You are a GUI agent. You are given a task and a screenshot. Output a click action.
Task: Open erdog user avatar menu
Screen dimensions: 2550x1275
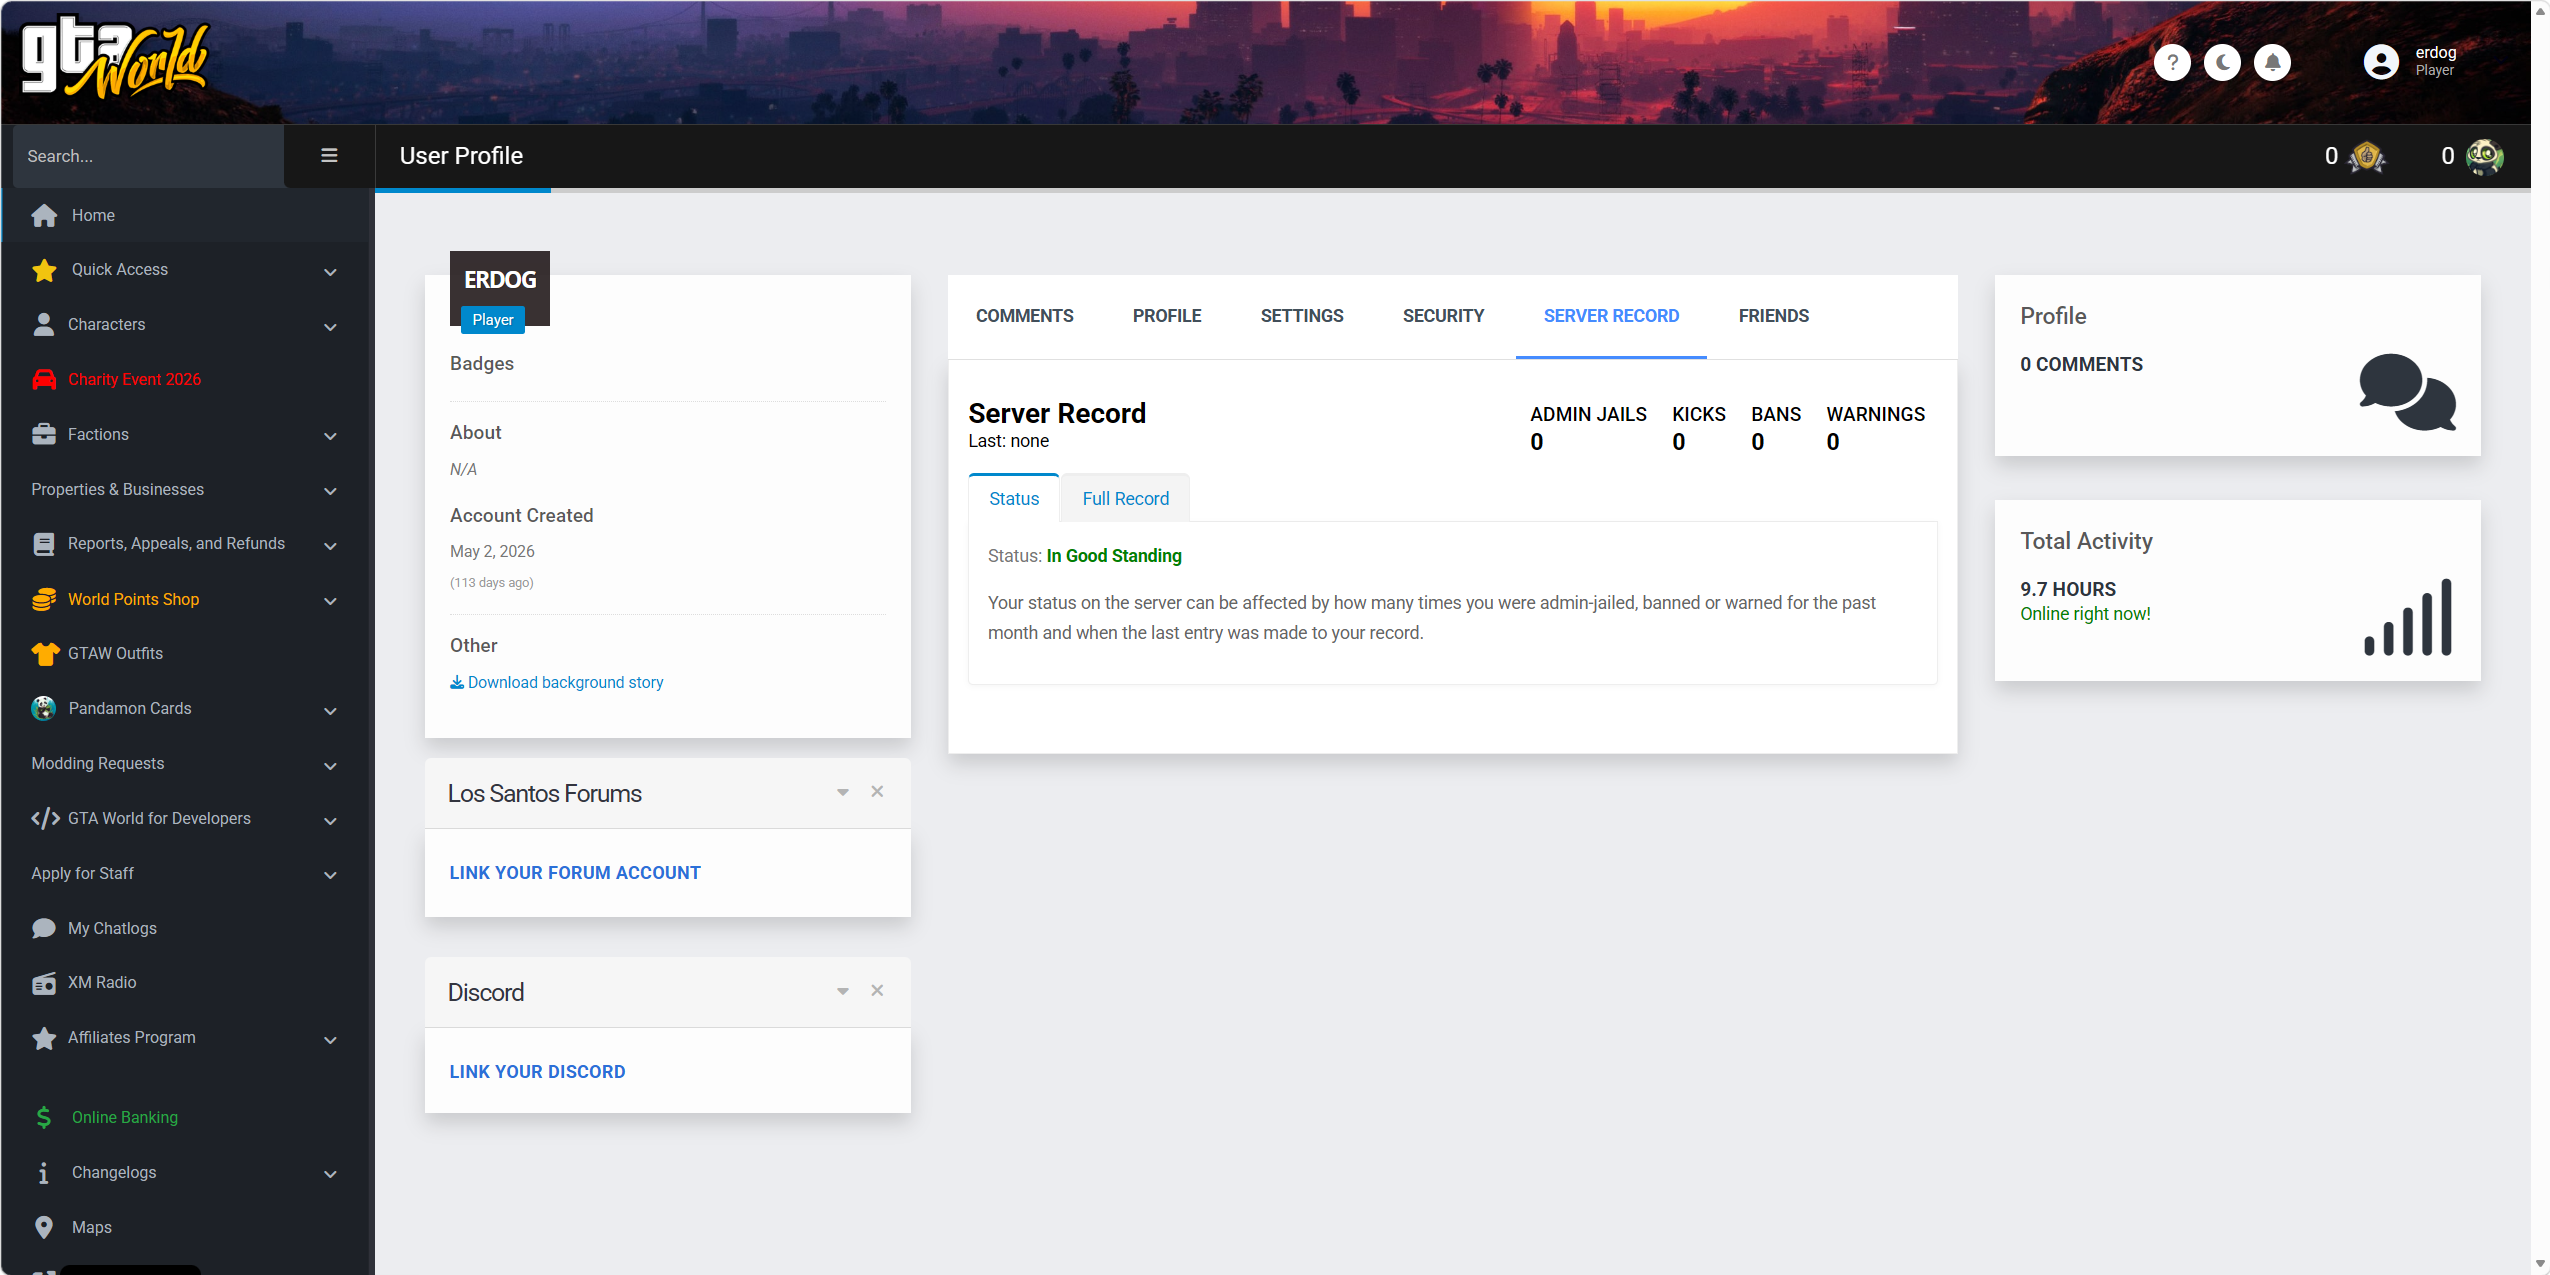pos(2381,62)
